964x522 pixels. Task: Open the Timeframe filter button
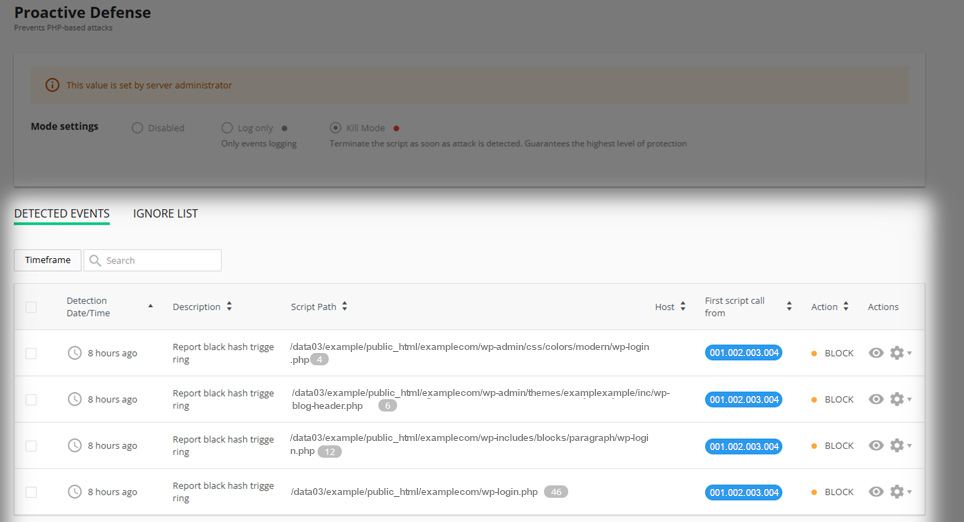47,260
